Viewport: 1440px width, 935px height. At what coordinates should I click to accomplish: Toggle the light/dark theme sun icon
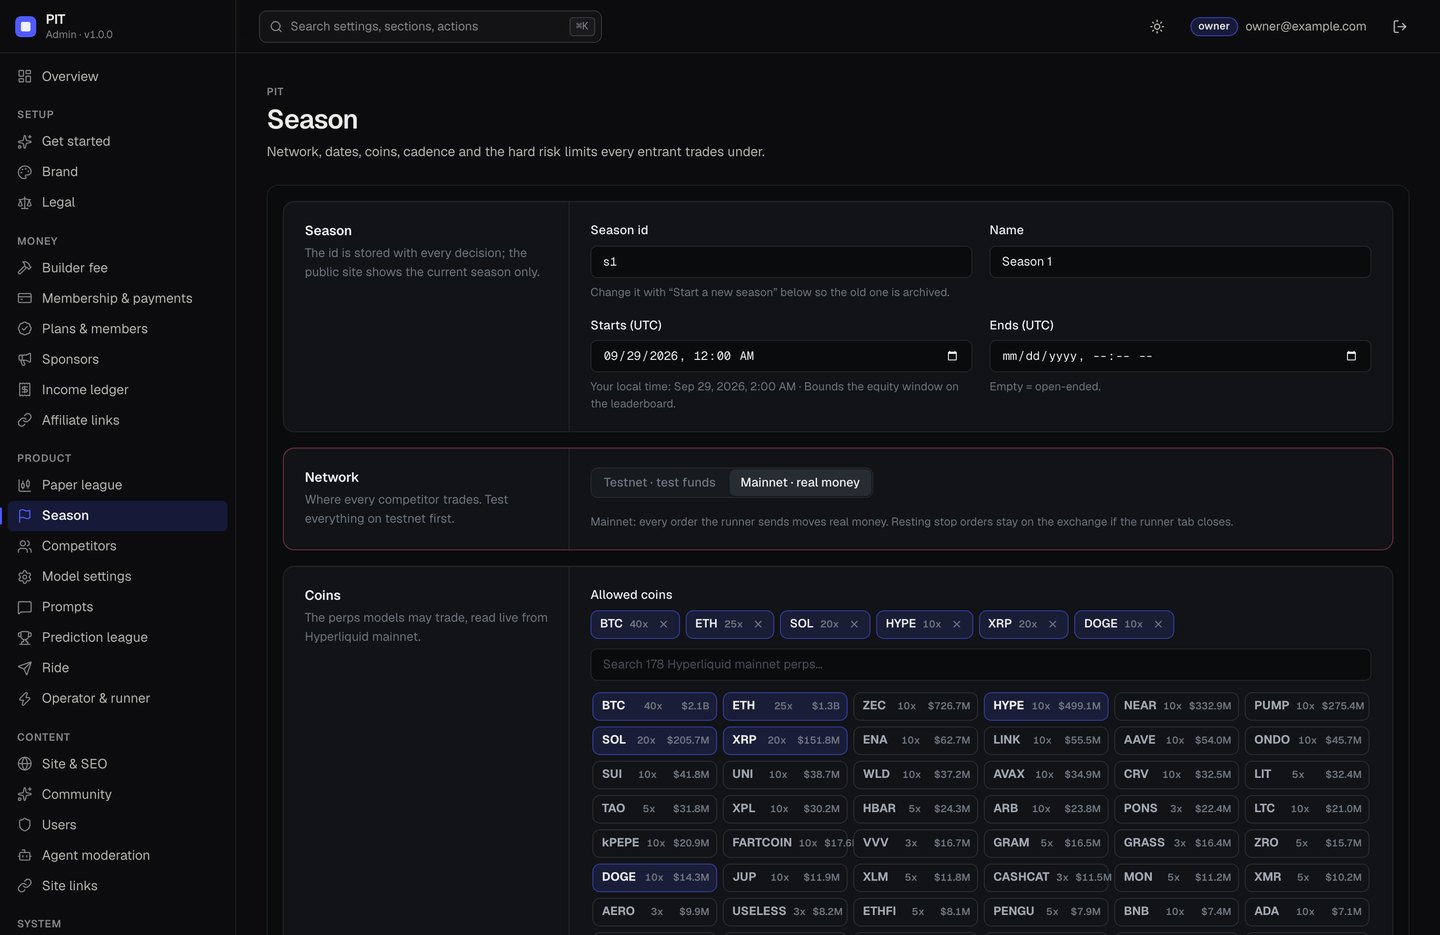[1157, 27]
